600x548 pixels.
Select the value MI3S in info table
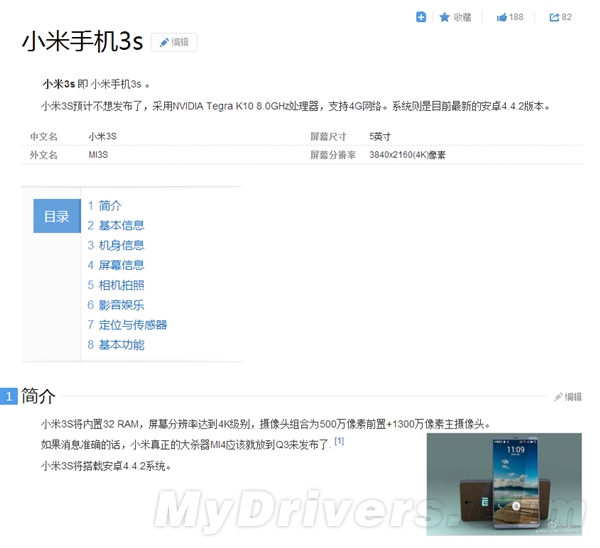(x=98, y=155)
